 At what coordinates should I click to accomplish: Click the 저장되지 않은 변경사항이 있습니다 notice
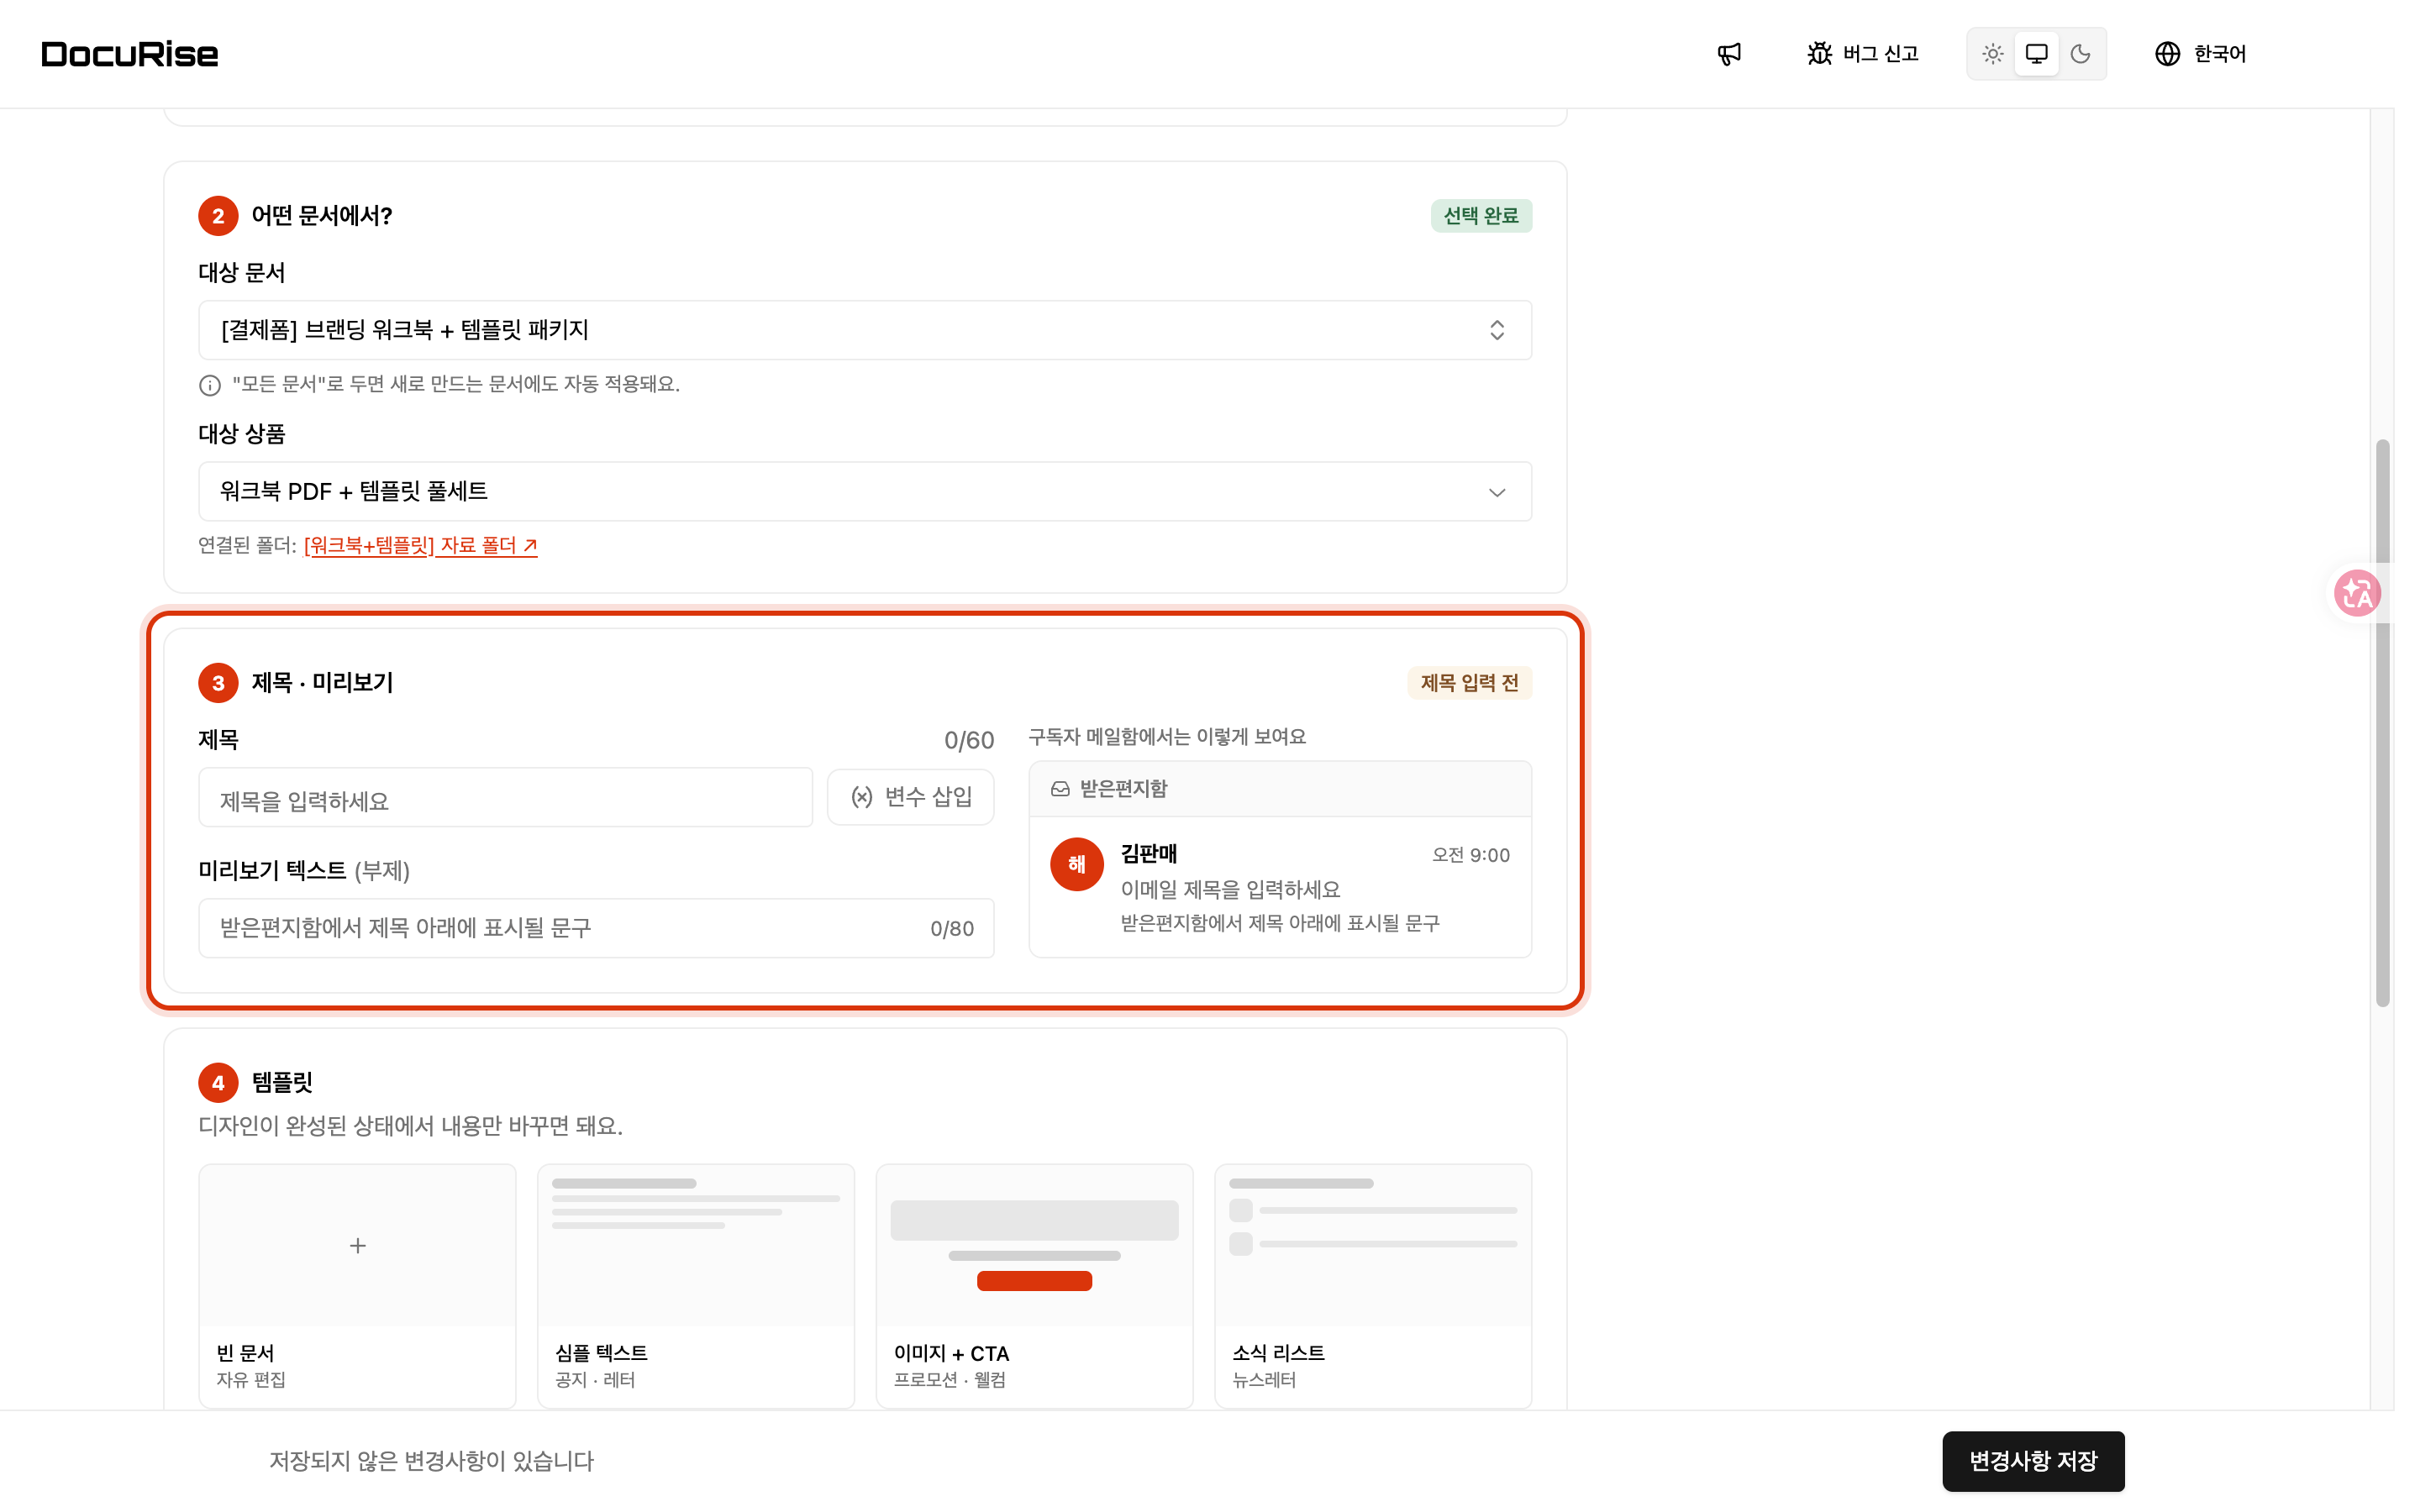pyautogui.click(x=432, y=1461)
